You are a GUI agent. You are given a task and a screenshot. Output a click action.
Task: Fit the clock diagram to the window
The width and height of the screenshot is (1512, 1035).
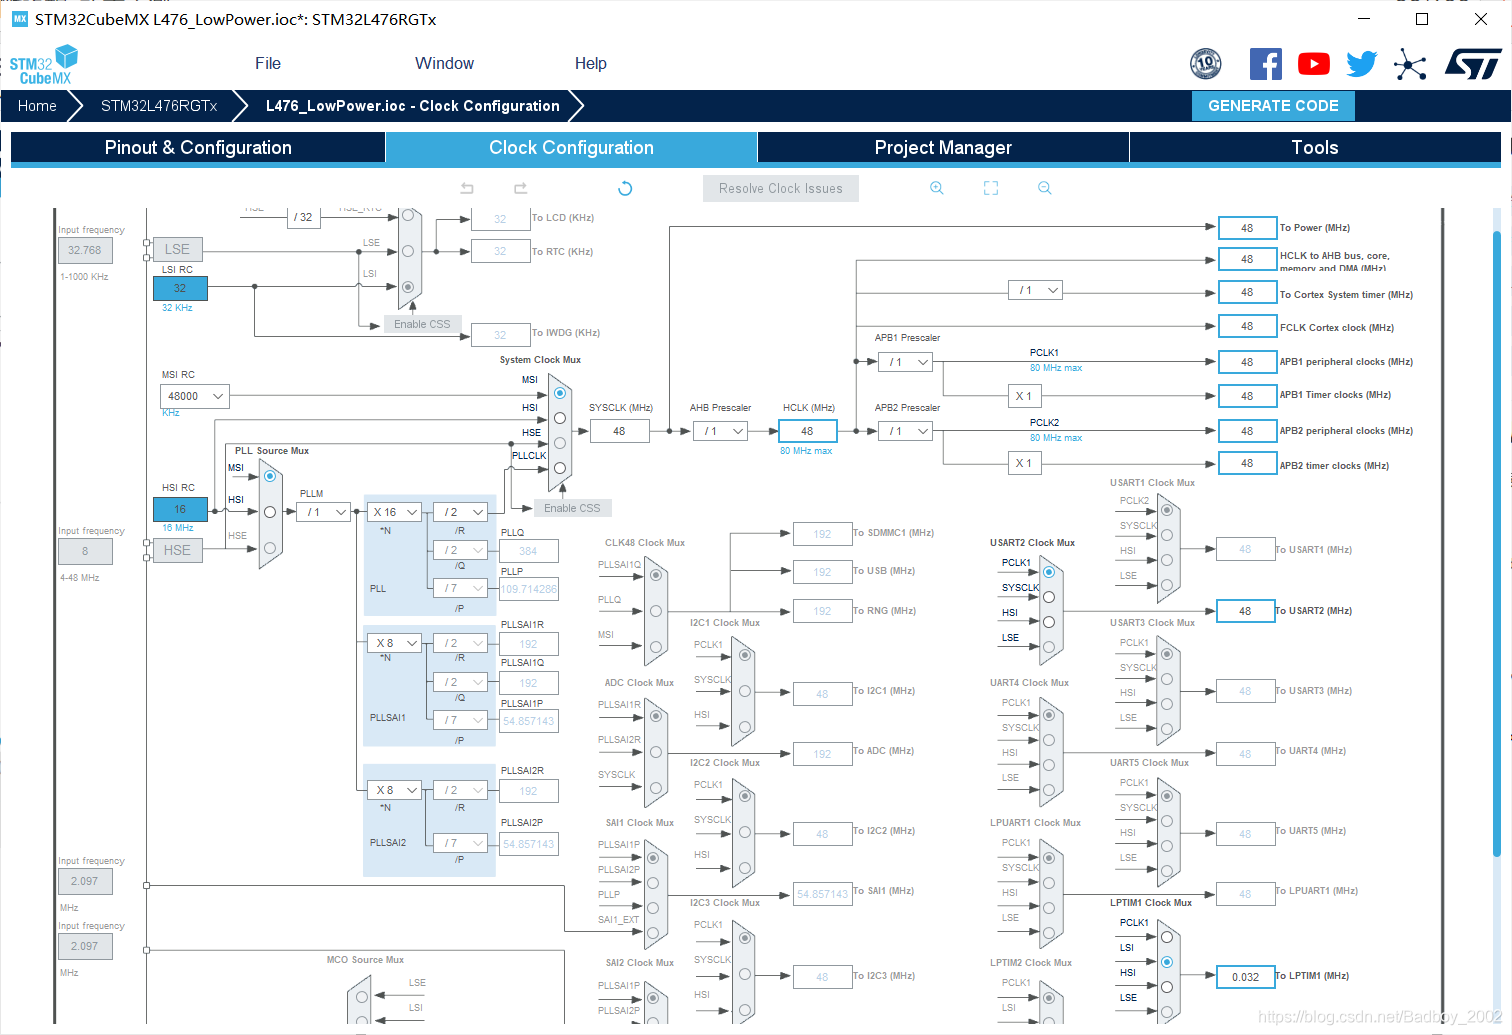[x=991, y=188]
